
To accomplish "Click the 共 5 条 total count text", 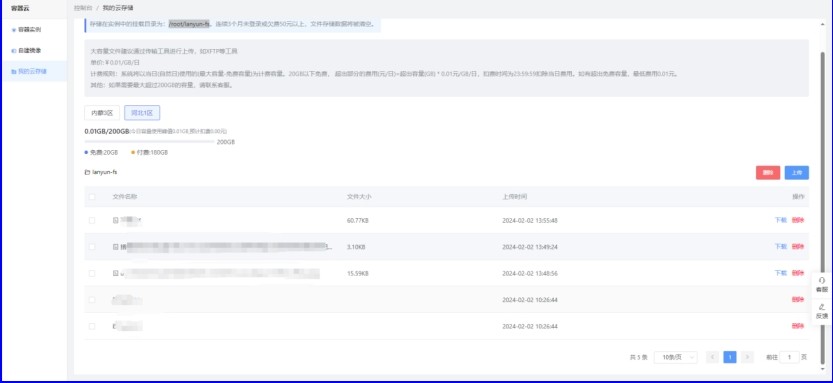I will pos(638,358).
